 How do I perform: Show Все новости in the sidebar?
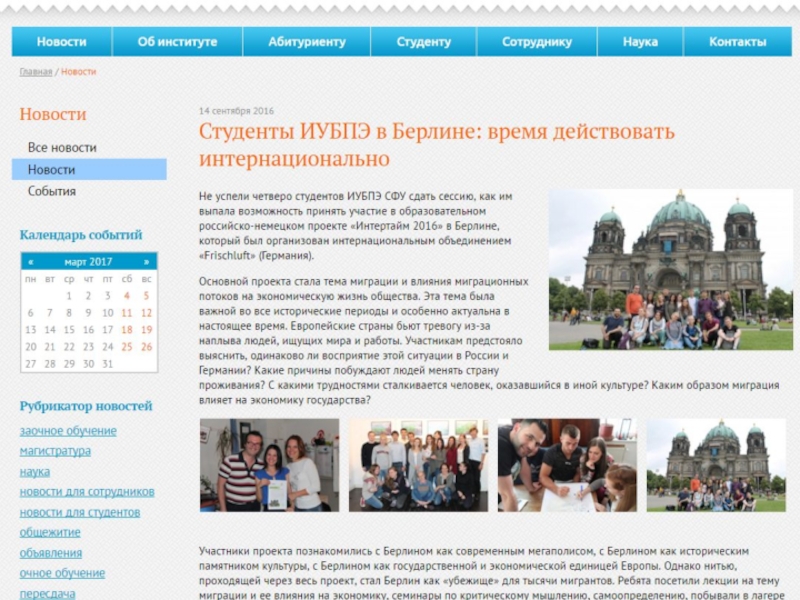click(x=62, y=148)
